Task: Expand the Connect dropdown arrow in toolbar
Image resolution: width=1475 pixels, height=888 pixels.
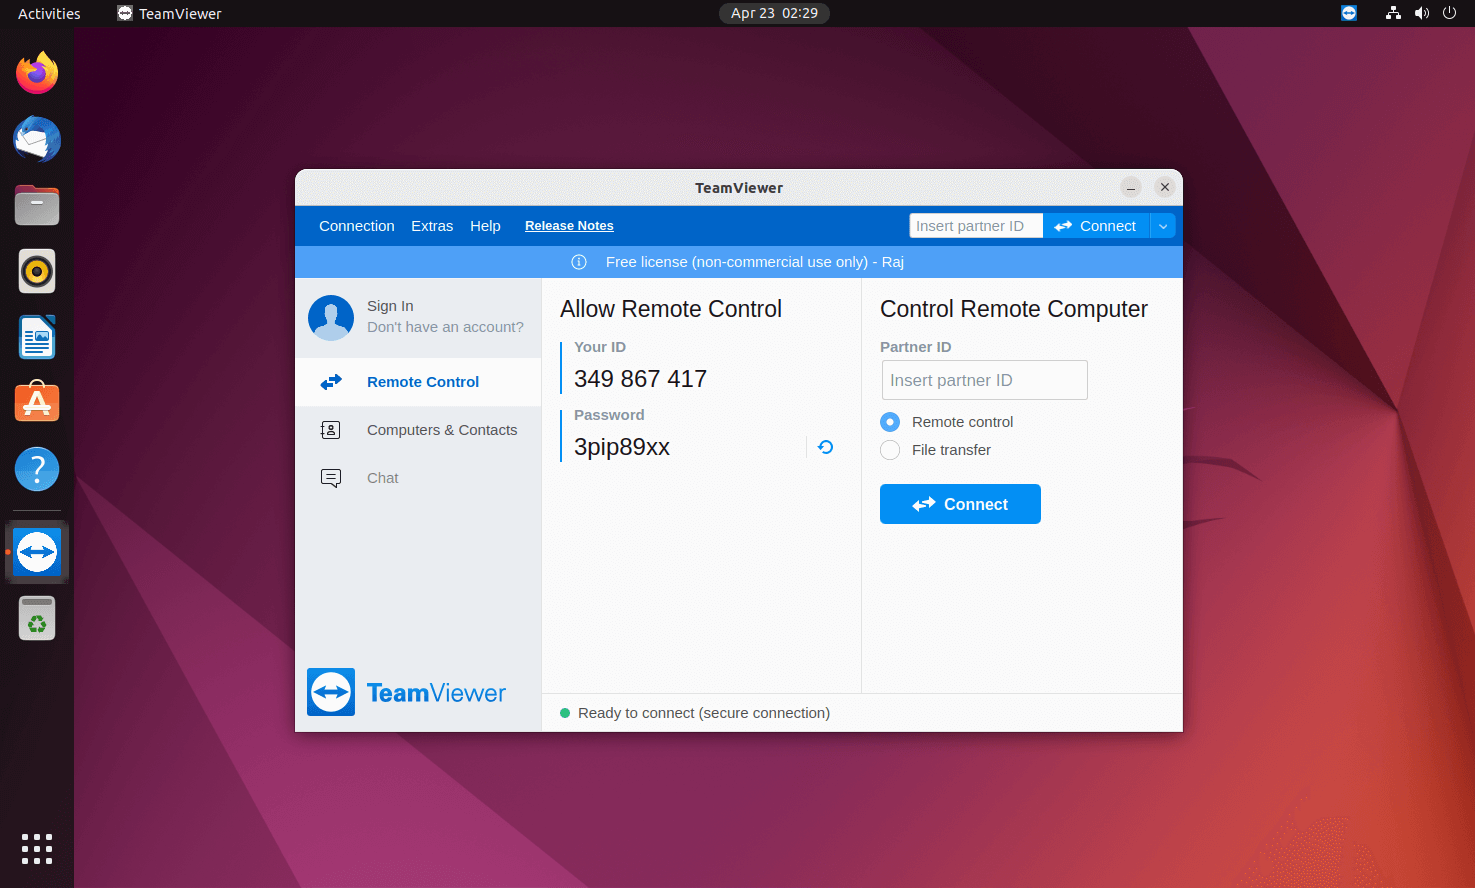Action: pos(1163,226)
